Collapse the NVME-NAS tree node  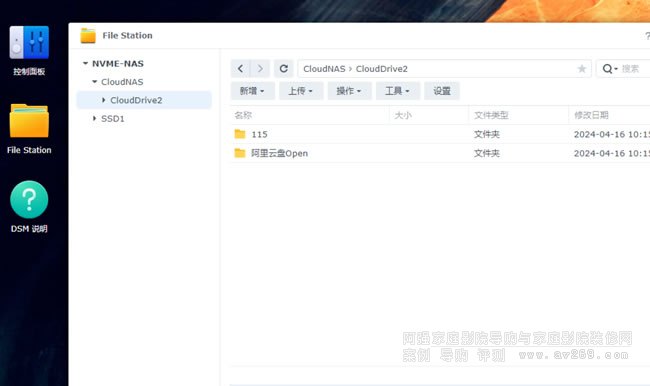85,63
